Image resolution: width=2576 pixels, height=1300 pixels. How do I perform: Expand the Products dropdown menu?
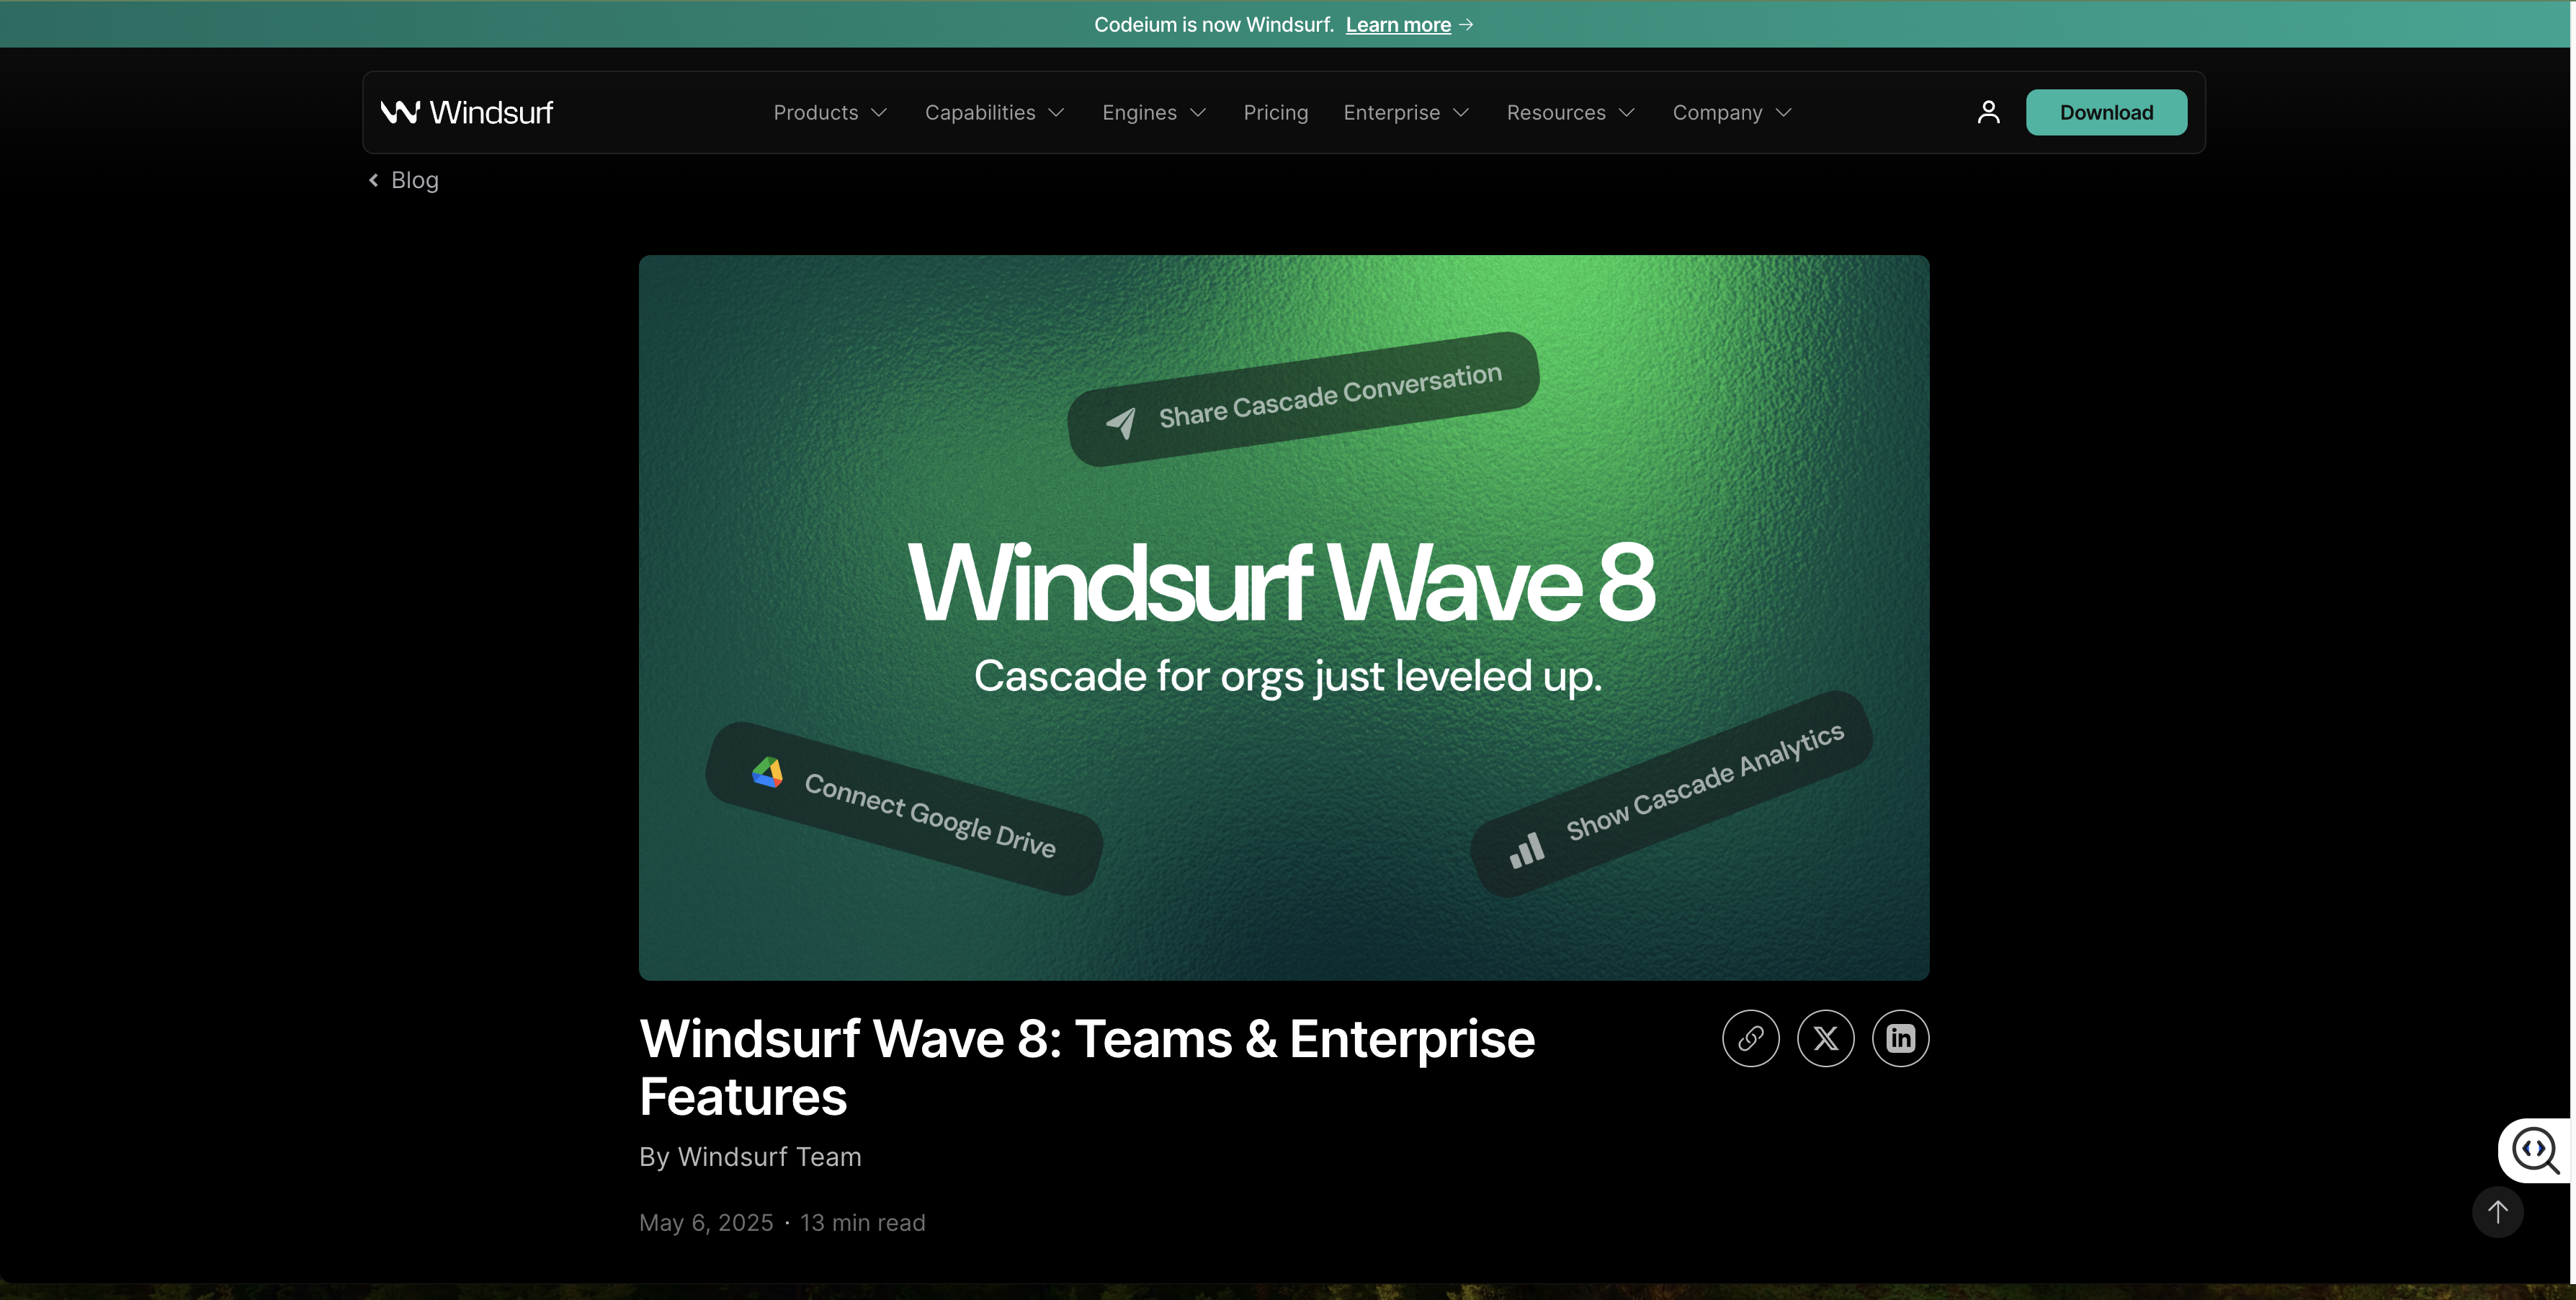[830, 113]
